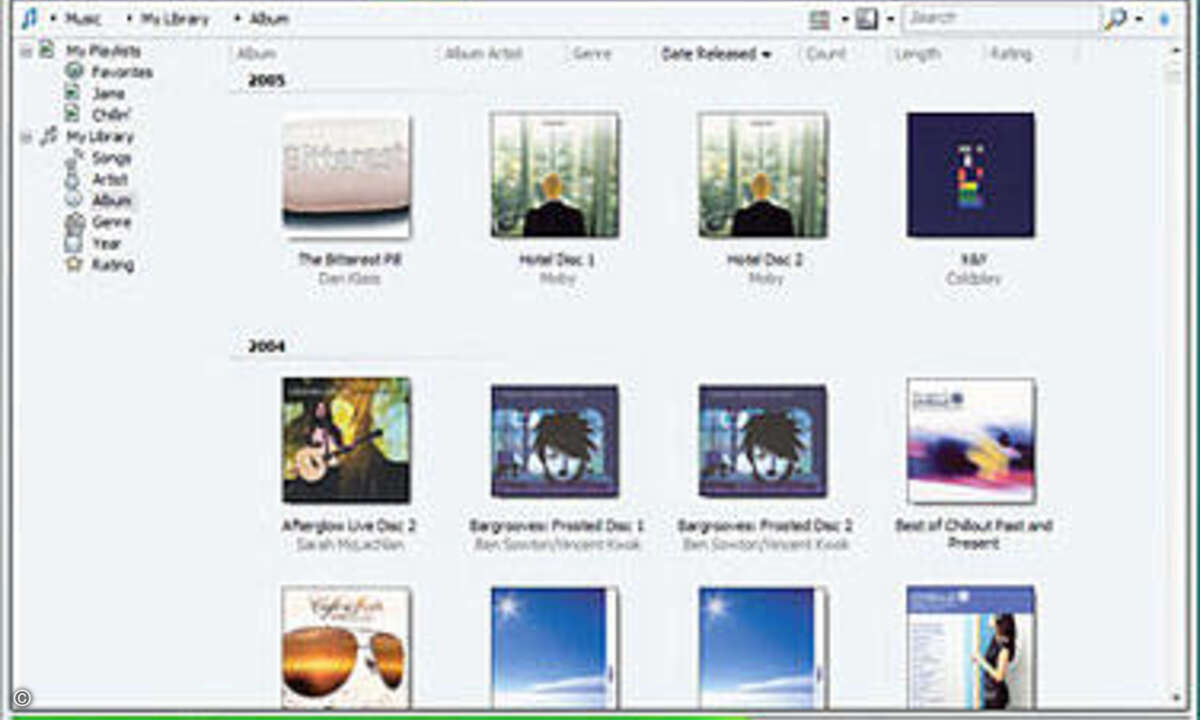Click the music note library icon
Image resolution: width=1200 pixels, height=720 pixels.
click(x=29, y=18)
